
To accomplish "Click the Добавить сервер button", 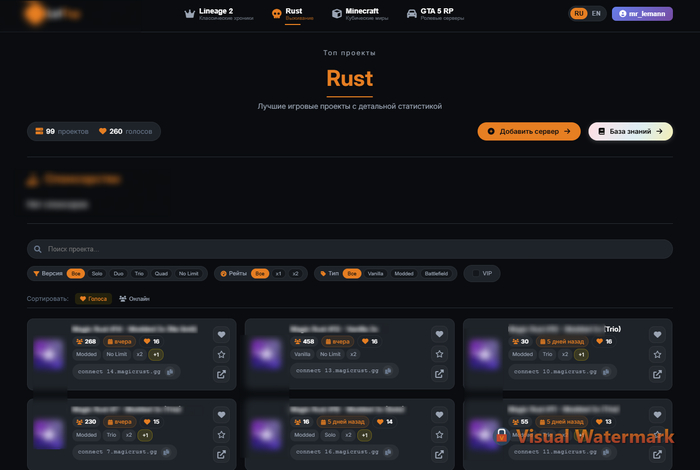I will [529, 131].
